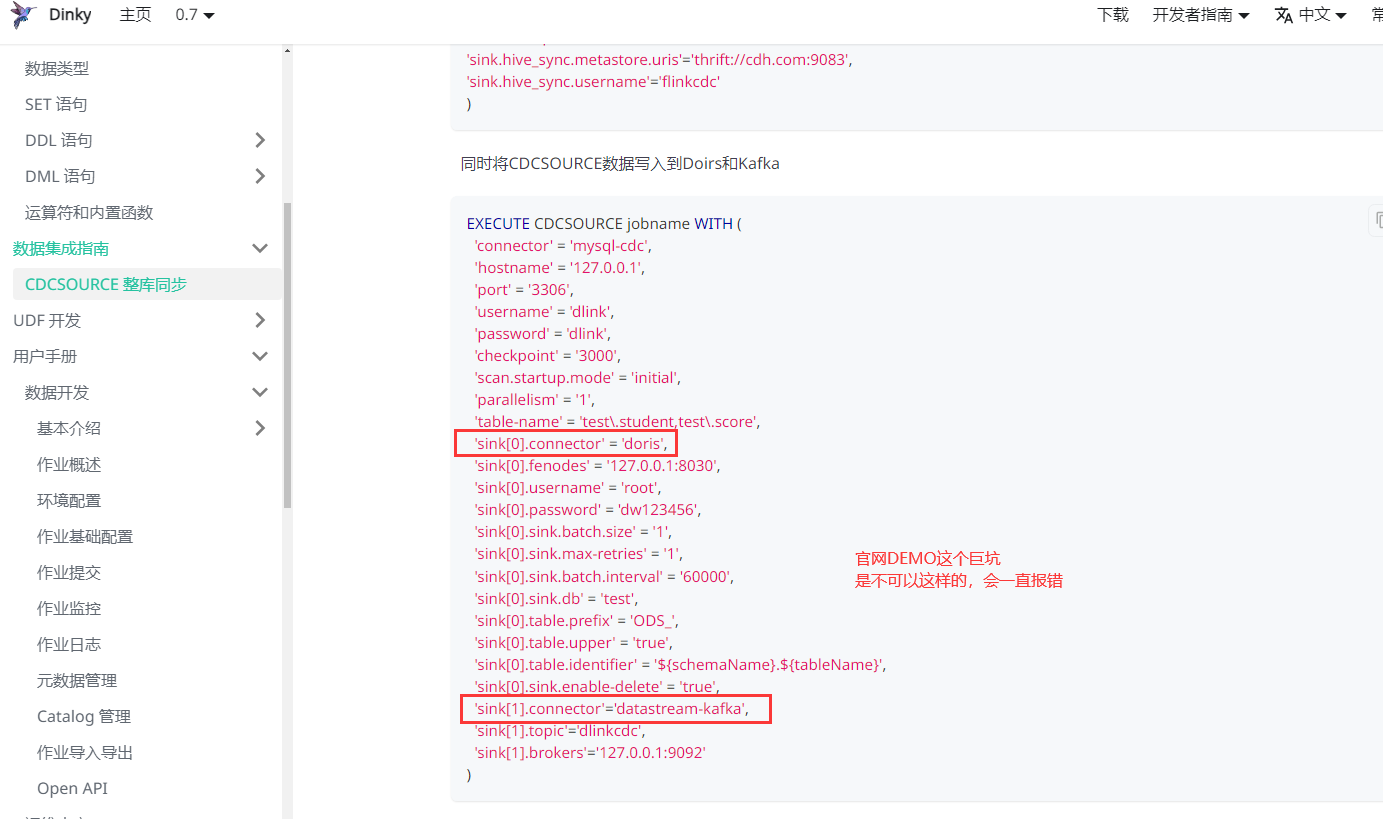Click the 'sink[1].connector'='datastream-kafka' line

(x=612, y=709)
